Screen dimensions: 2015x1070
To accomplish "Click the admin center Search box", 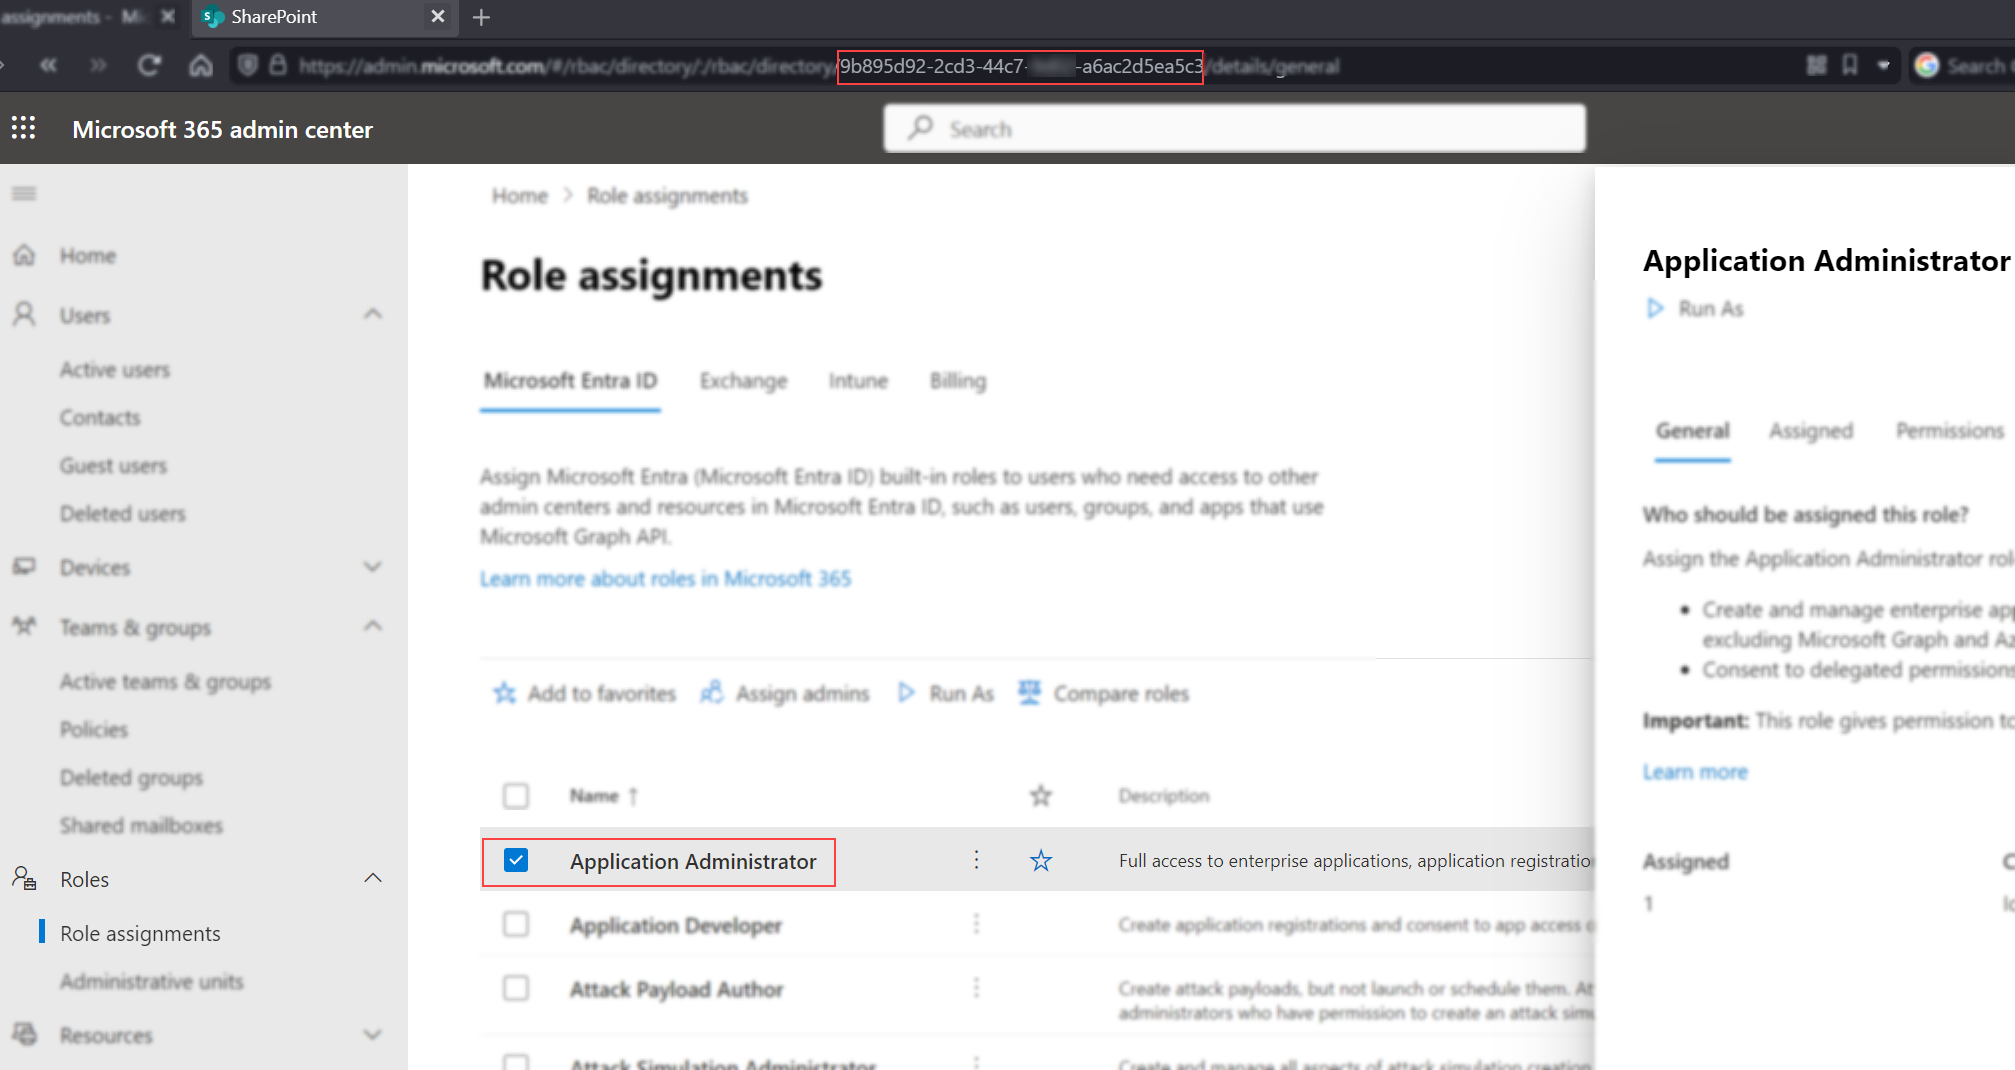I will [x=1234, y=128].
